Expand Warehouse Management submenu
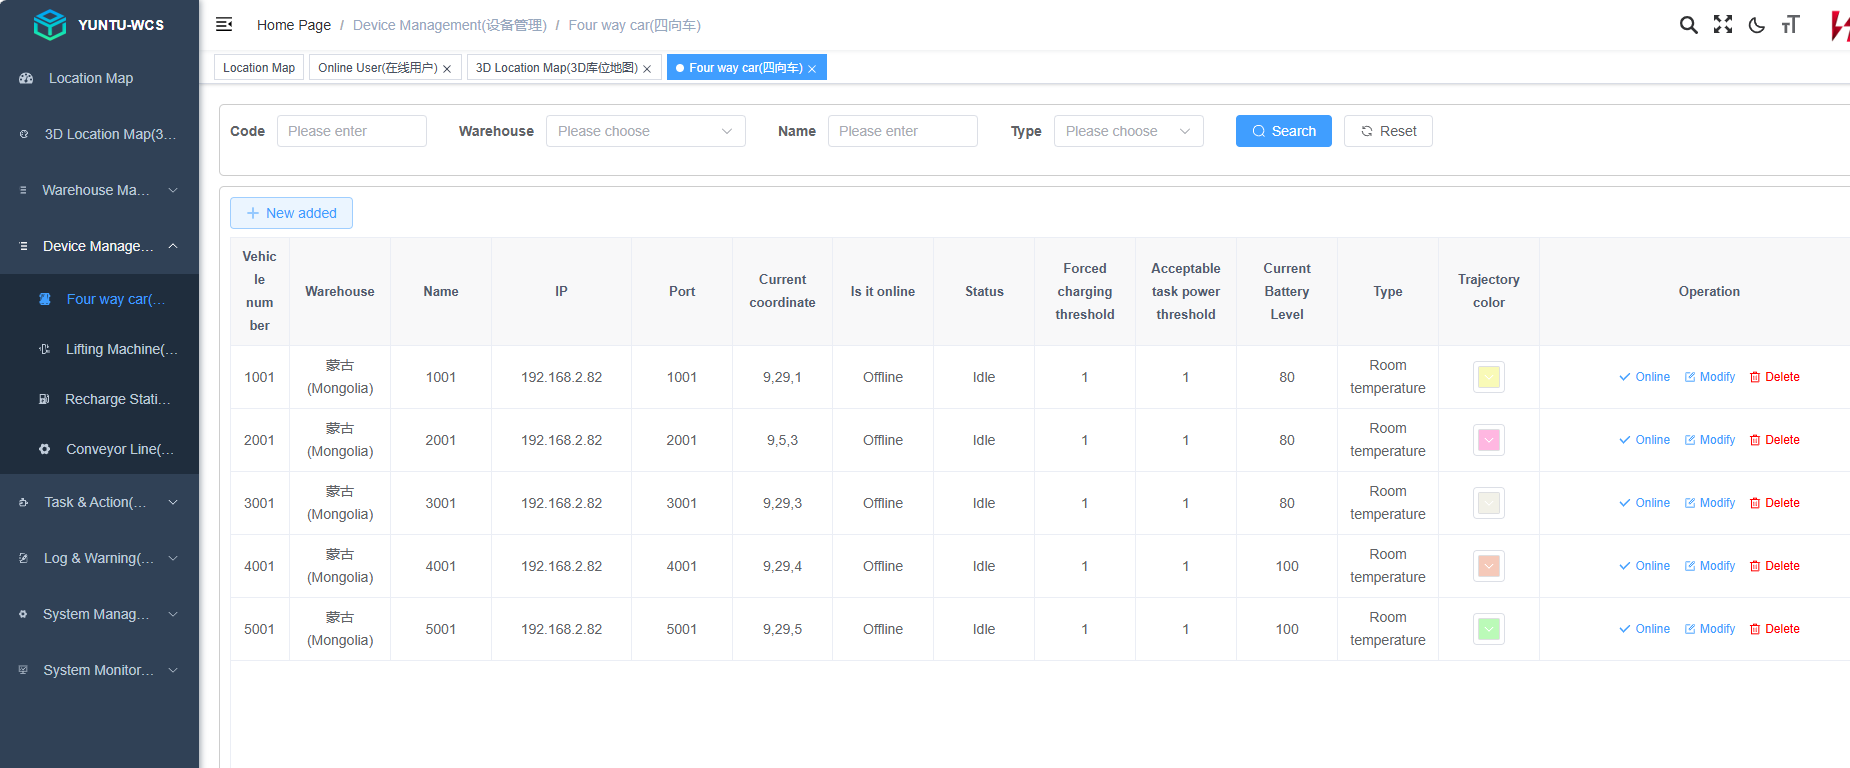Image resolution: width=1850 pixels, height=768 pixels. (173, 190)
